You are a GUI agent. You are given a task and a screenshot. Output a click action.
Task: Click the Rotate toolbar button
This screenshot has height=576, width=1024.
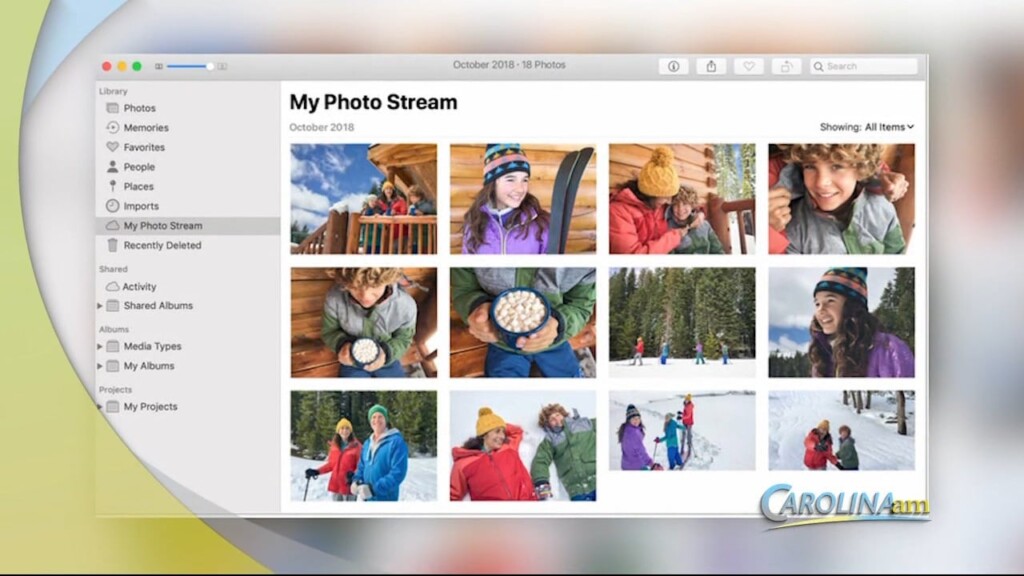(x=786, y=66)
